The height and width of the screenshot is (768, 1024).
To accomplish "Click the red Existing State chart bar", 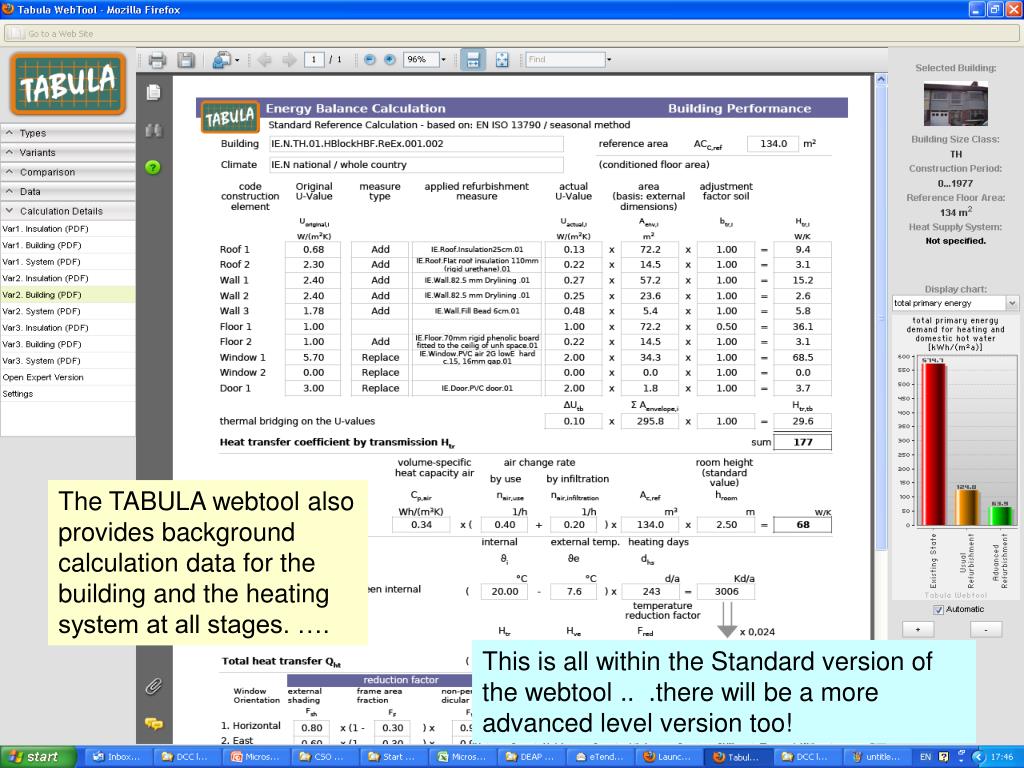I will coord(933,444).
